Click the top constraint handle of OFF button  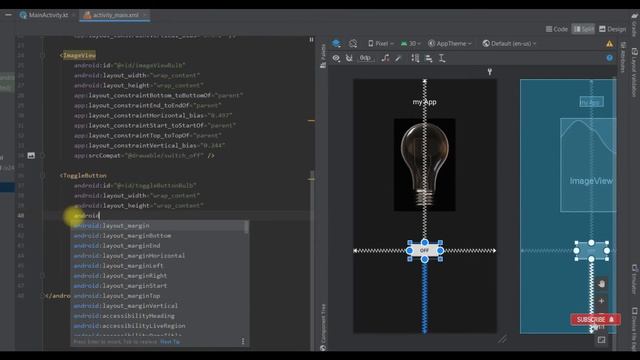click(x=424, y=242)
